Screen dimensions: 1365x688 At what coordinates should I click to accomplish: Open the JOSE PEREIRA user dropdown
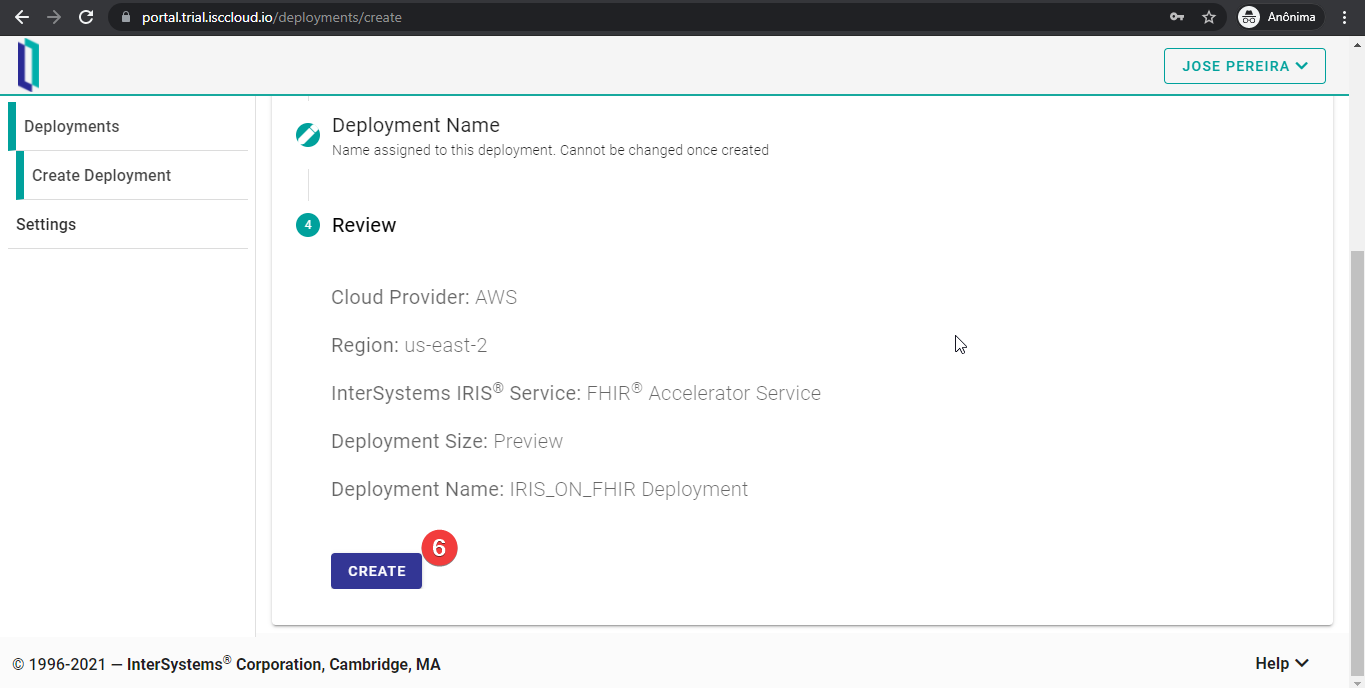coord(1245,66)
